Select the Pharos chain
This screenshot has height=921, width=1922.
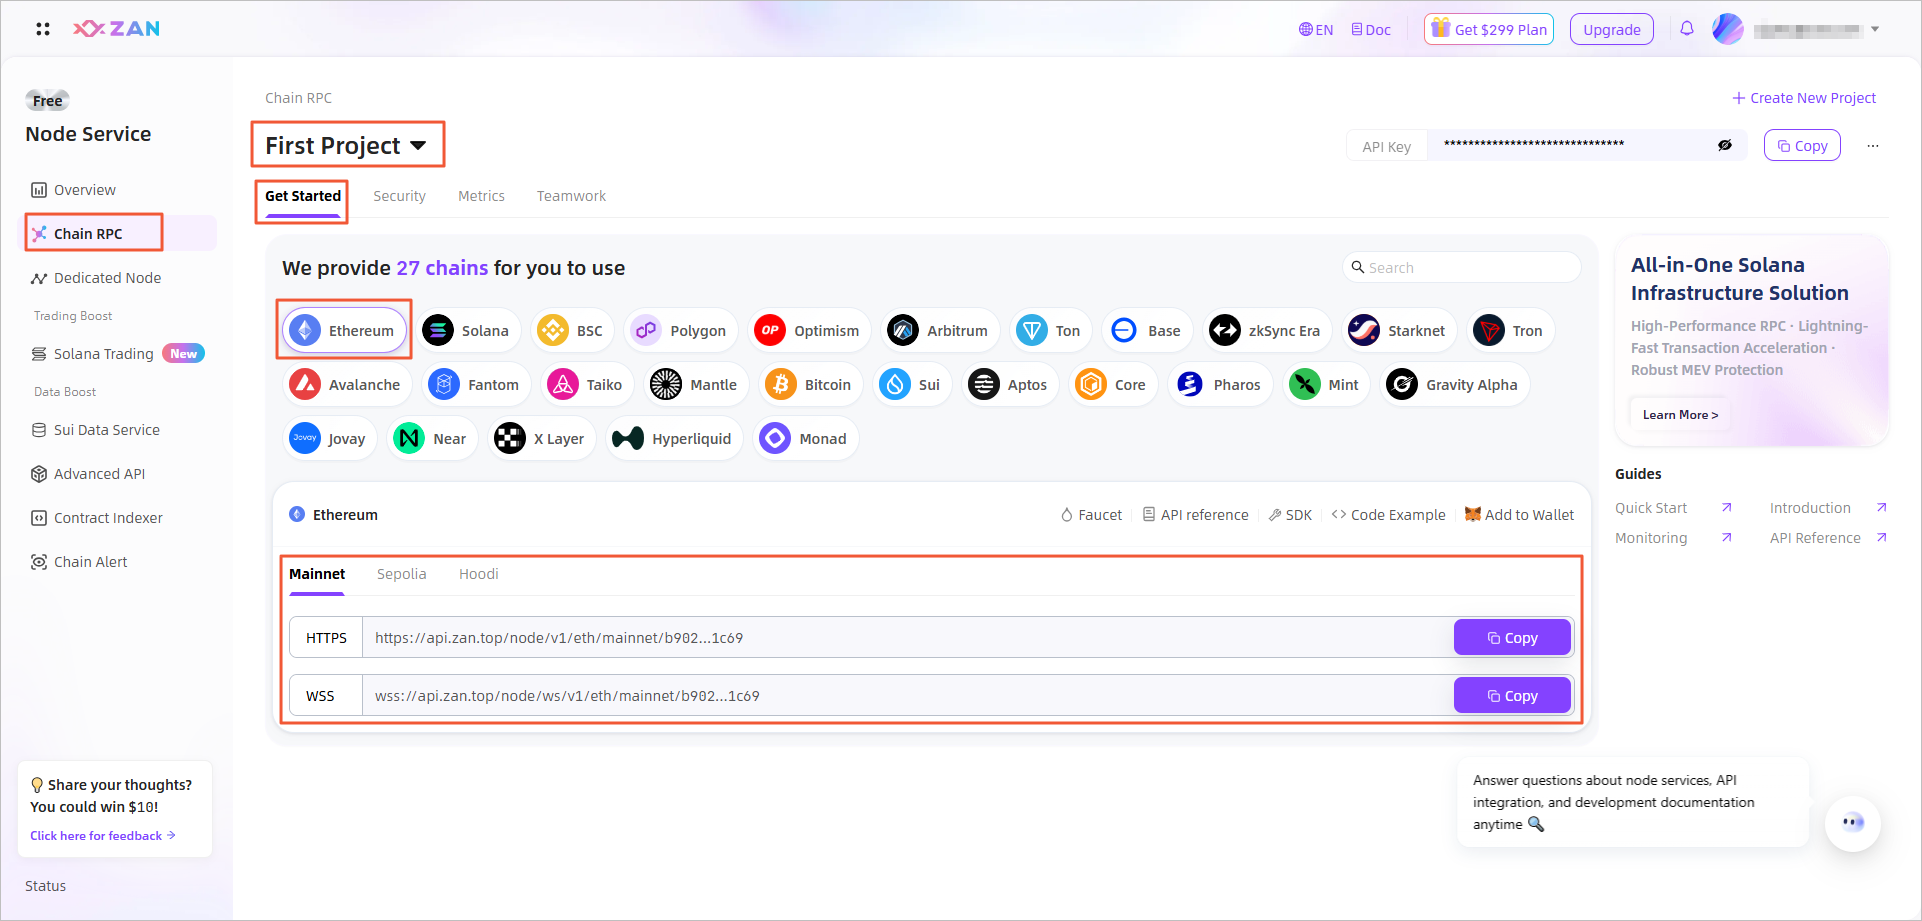1220,385
